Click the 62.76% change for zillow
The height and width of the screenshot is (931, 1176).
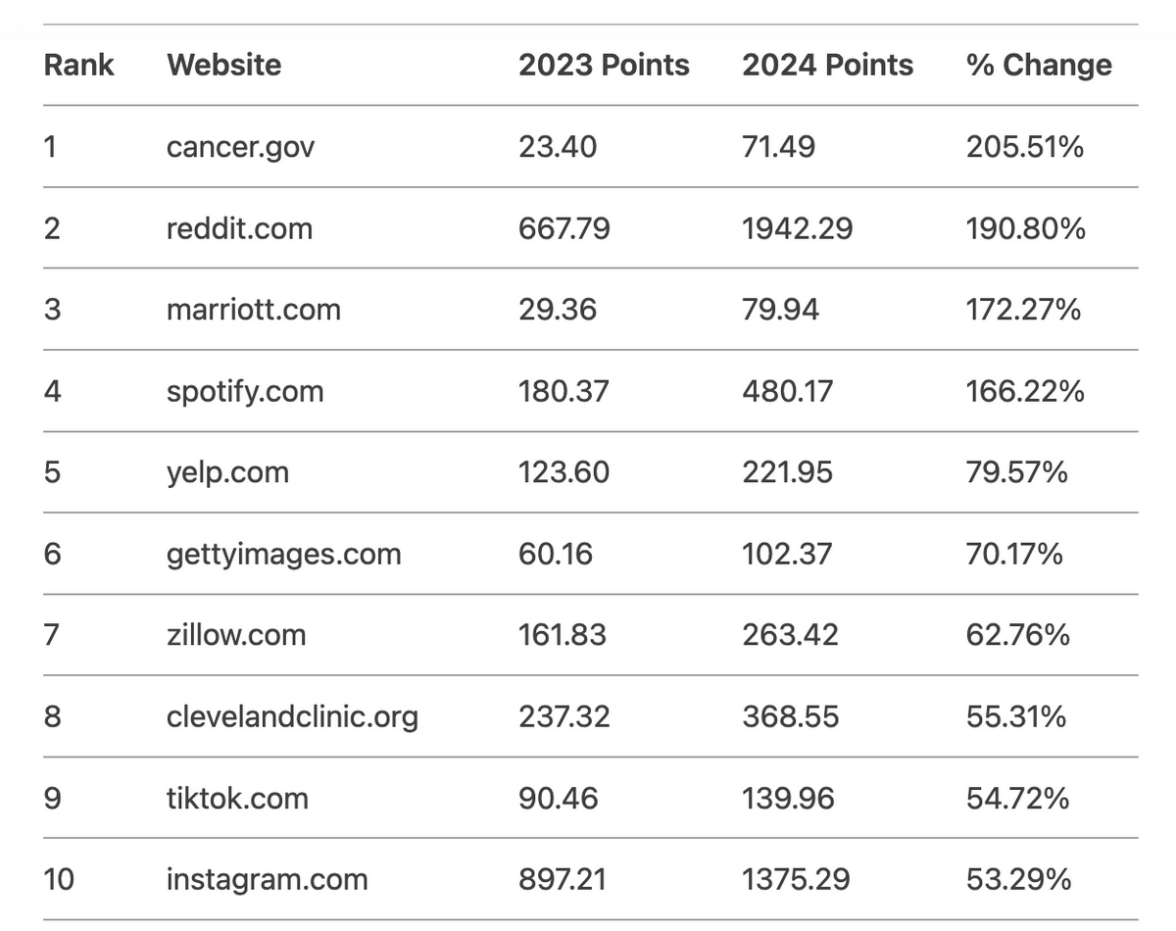click(x=1015, y=634)
